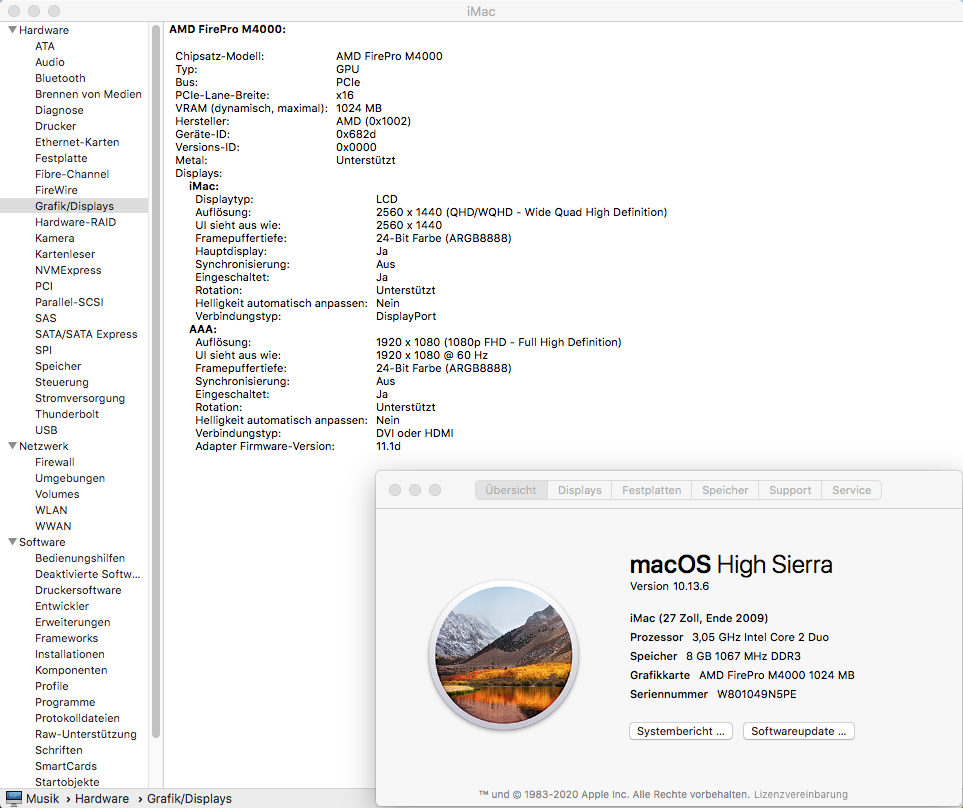Screen dimensions: 963x808
Task: Select Programme under Software
Action: (65, 701)
